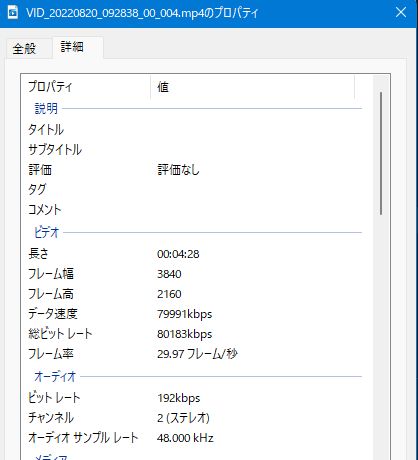Click the 48.000 kHz sample rate value

point(185,438)
